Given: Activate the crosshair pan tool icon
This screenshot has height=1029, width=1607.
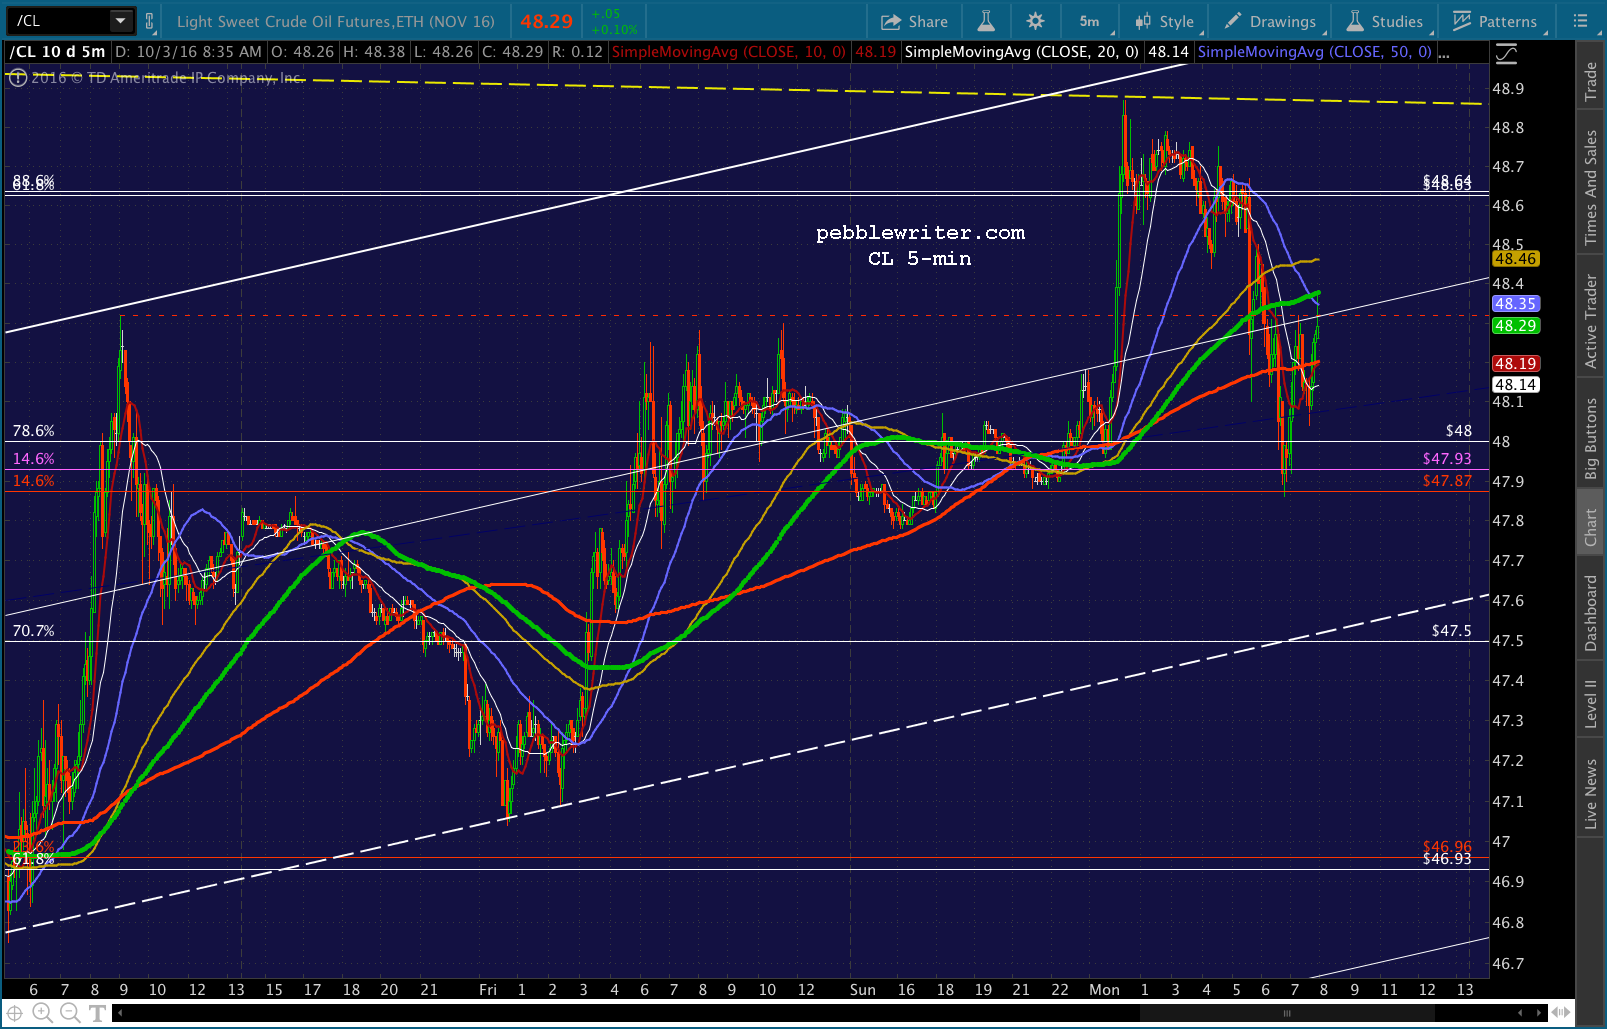Looking at the screenshot, I should pos(15,1013).
